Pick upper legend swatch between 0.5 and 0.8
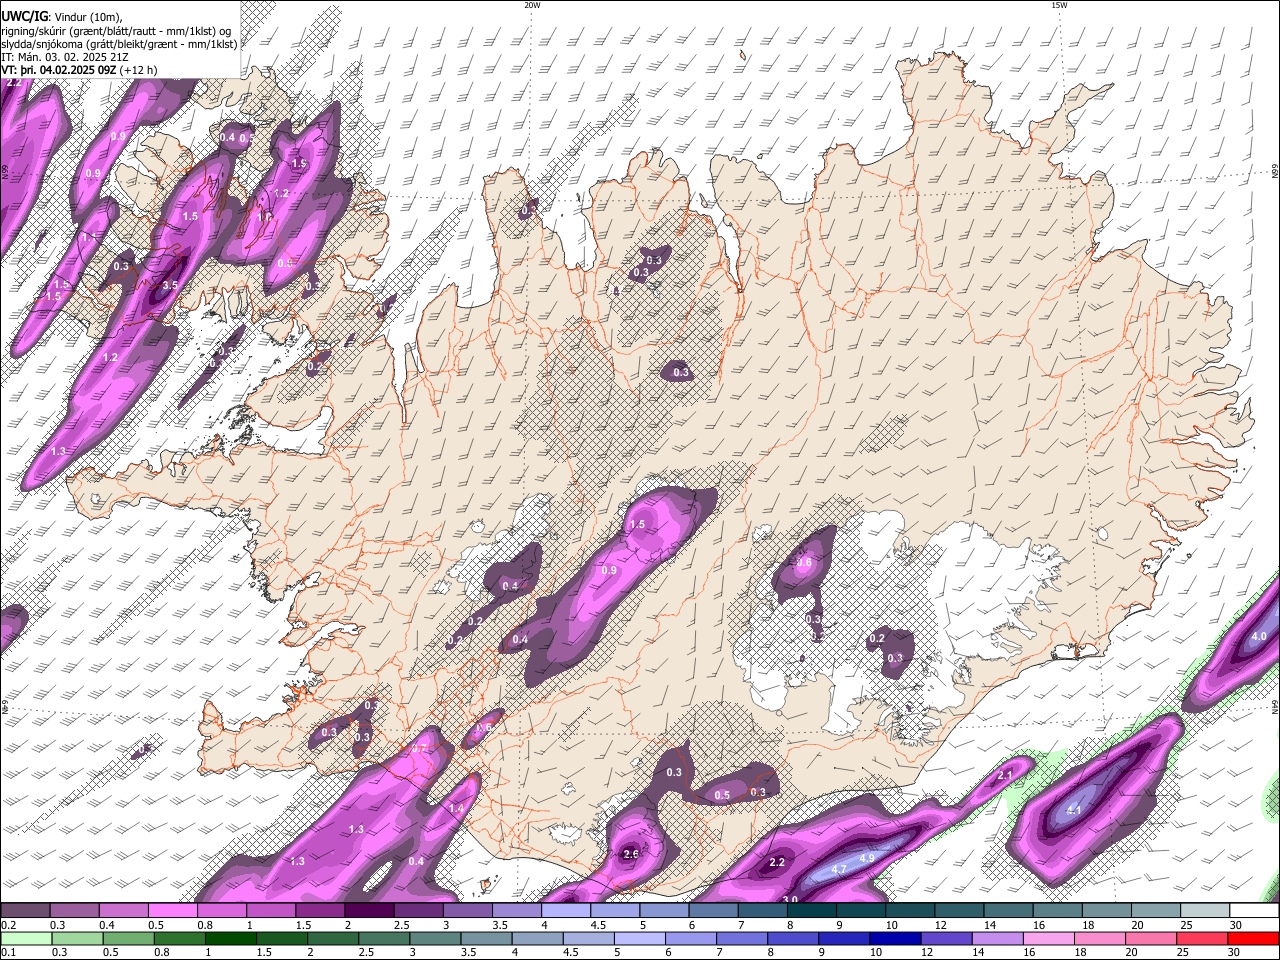 [172, 910]
